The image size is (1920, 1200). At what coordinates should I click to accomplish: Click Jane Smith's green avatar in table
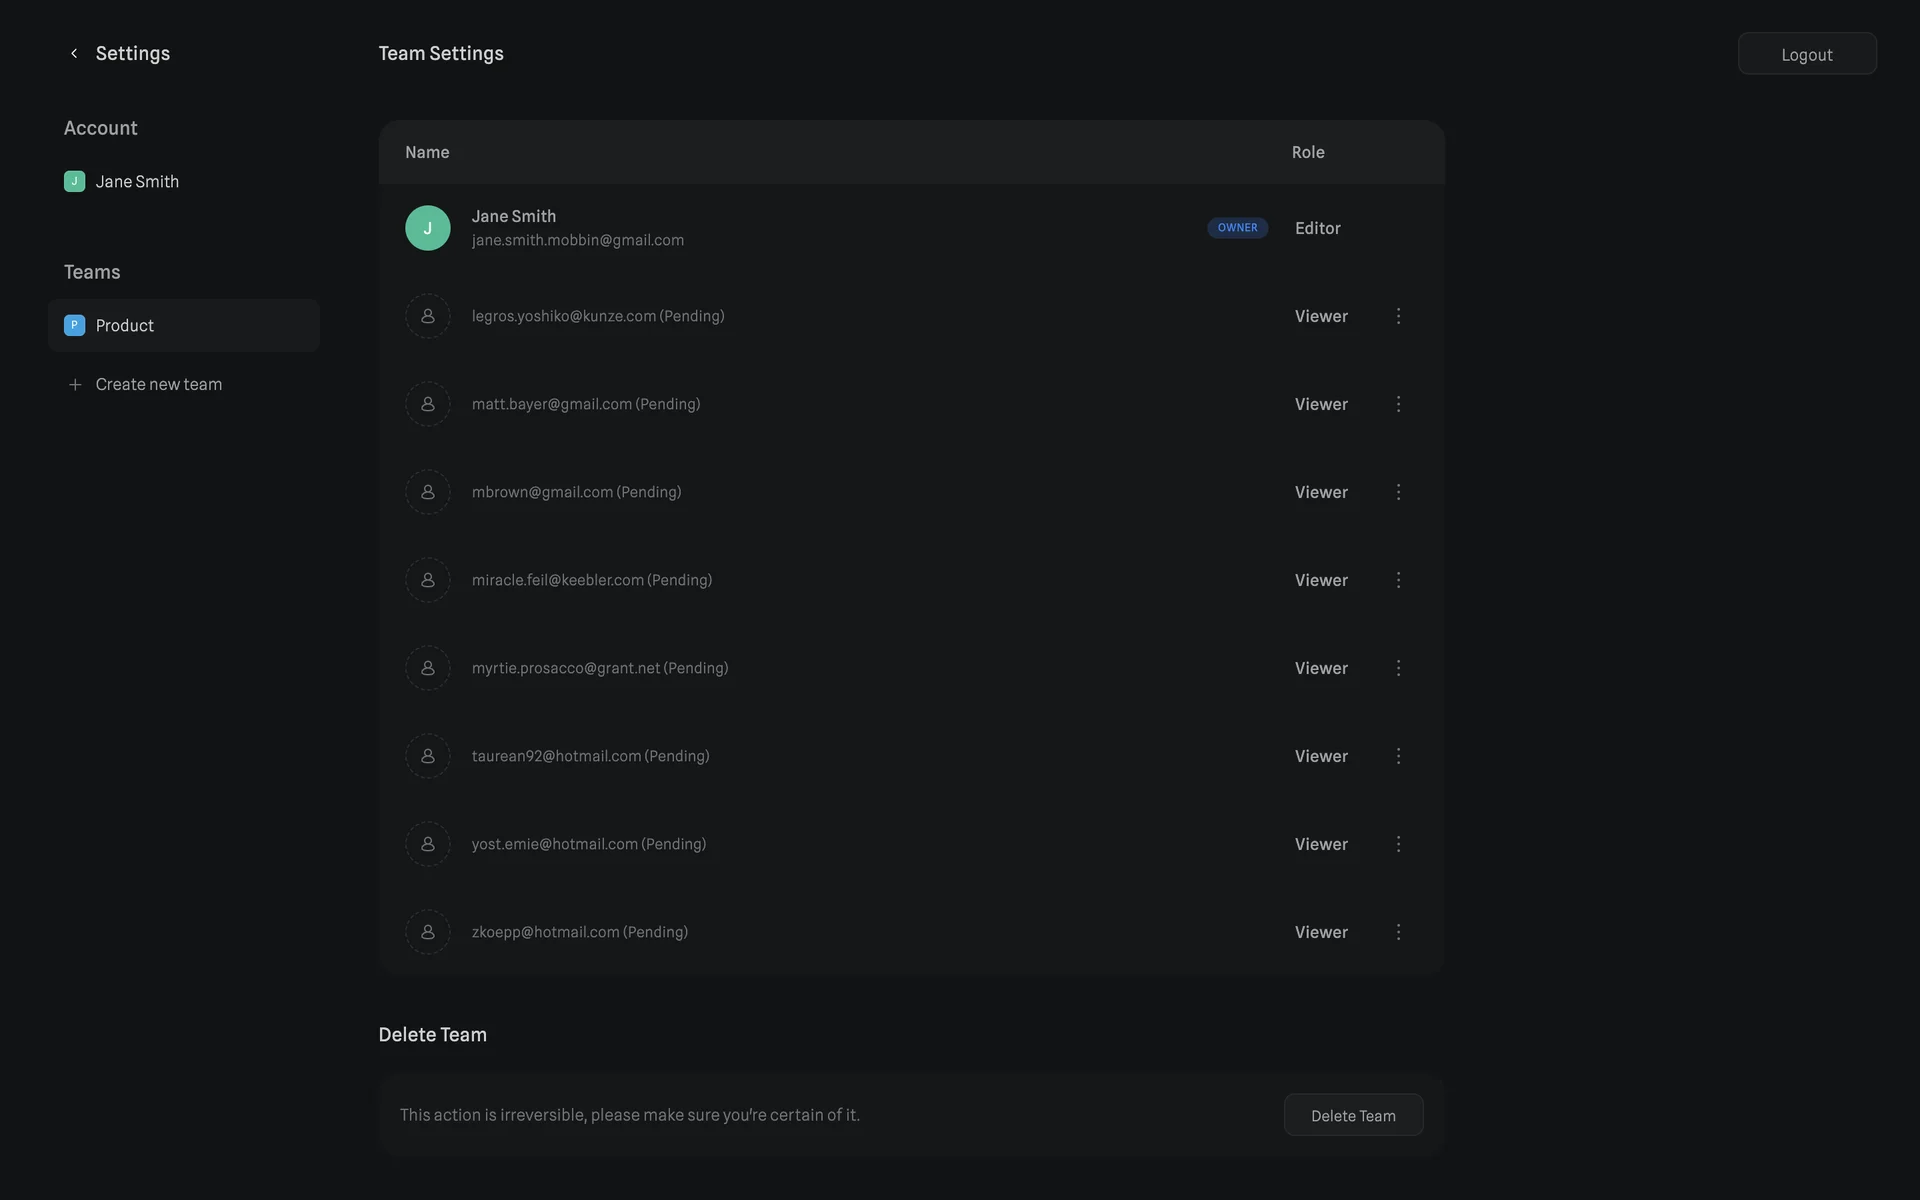pos(427,228)
